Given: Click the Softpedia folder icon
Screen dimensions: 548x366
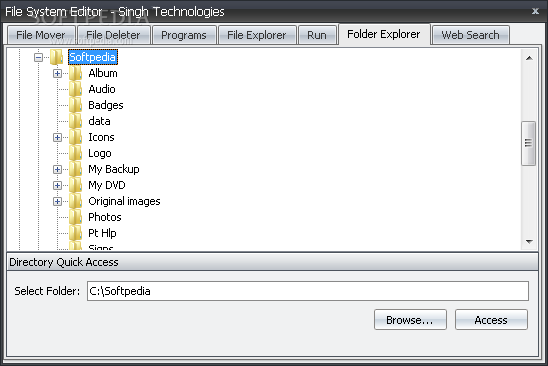Looking at the screenshot, I should [56, 57].
